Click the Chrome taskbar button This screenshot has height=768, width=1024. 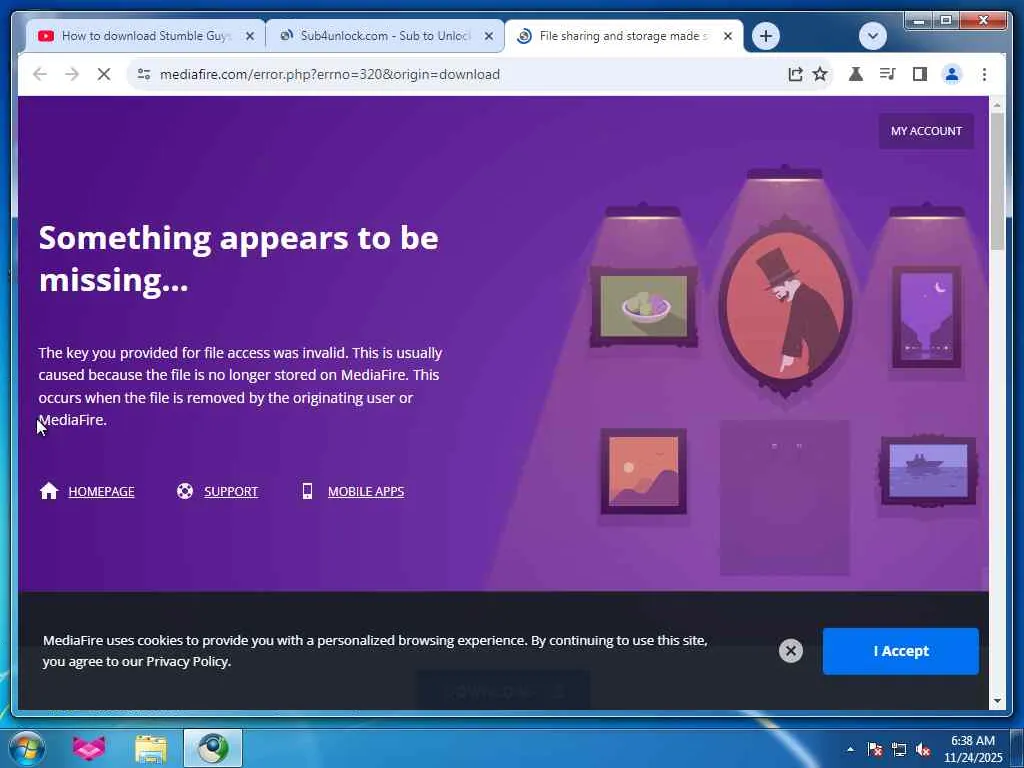(213, 748)
